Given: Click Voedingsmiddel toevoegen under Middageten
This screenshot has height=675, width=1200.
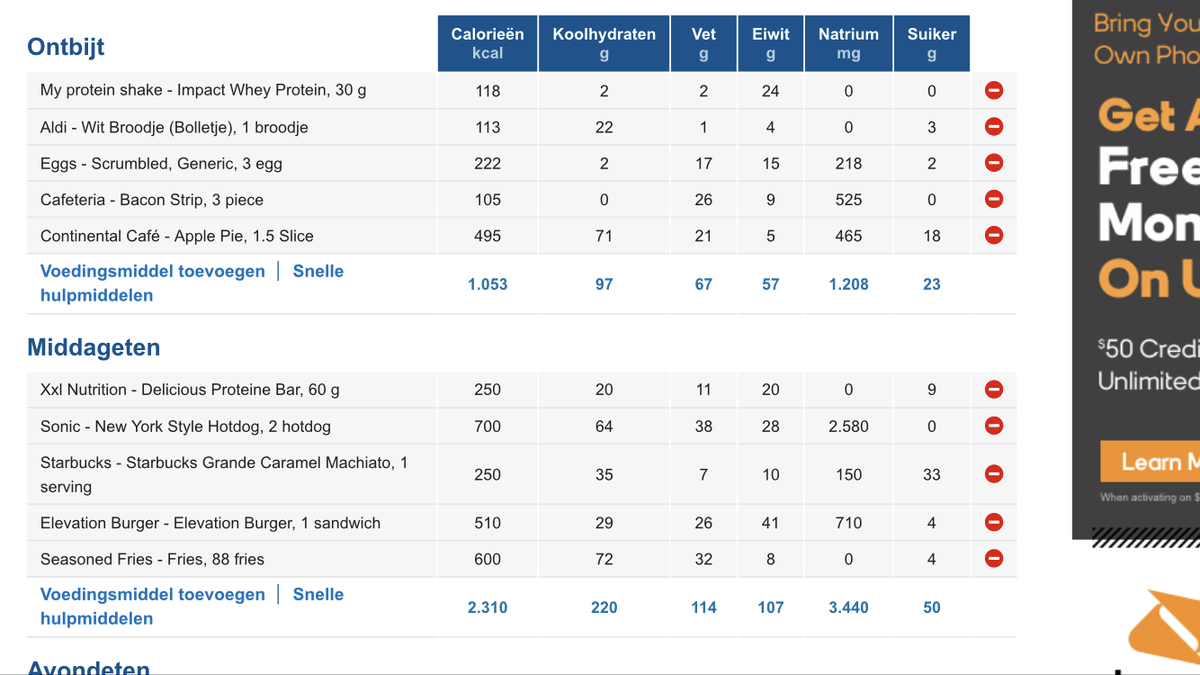Looking at the screenshot, I should [153, 594].
